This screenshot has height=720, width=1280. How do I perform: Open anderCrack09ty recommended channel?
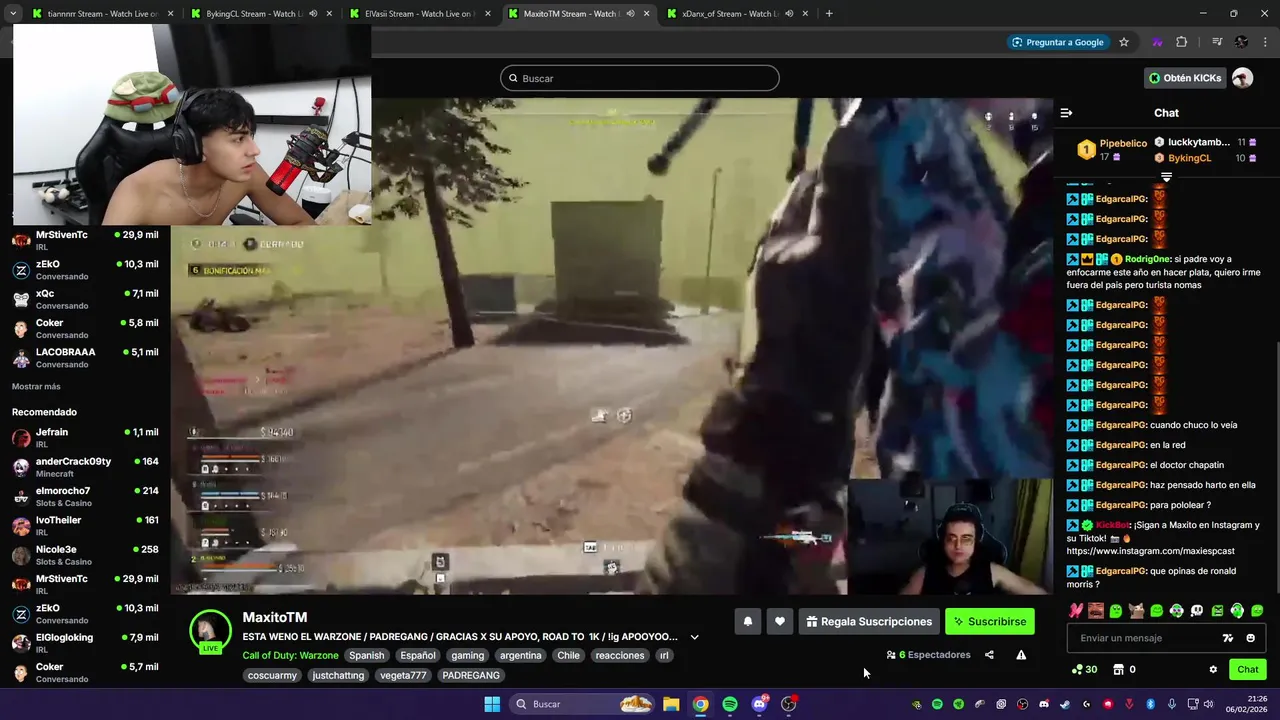[x=85, y=467]
